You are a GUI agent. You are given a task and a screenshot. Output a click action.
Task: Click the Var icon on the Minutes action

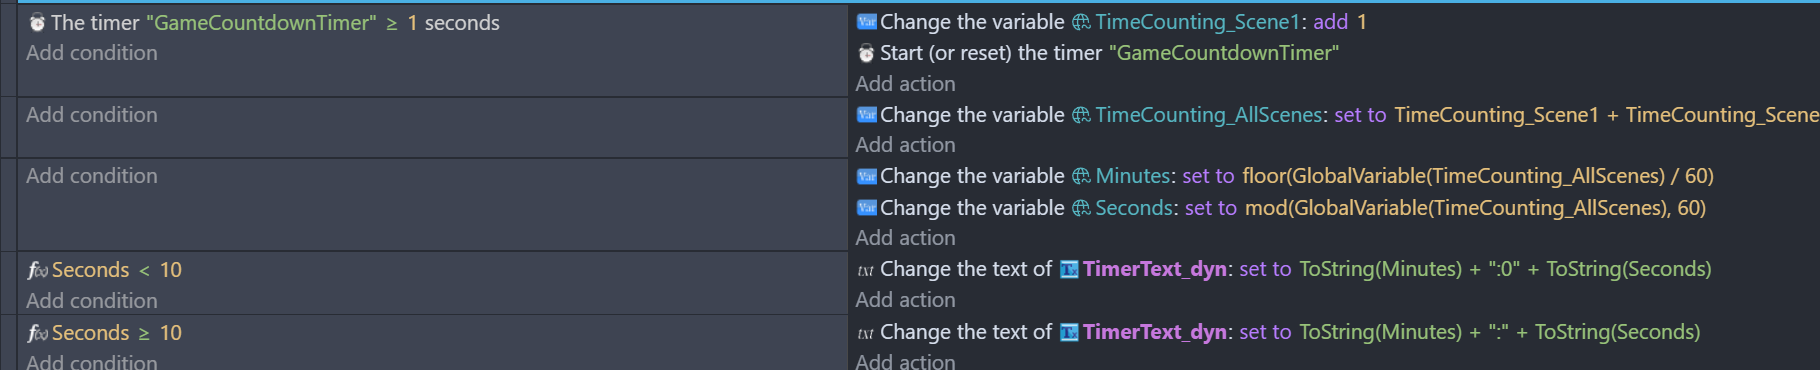866,176
